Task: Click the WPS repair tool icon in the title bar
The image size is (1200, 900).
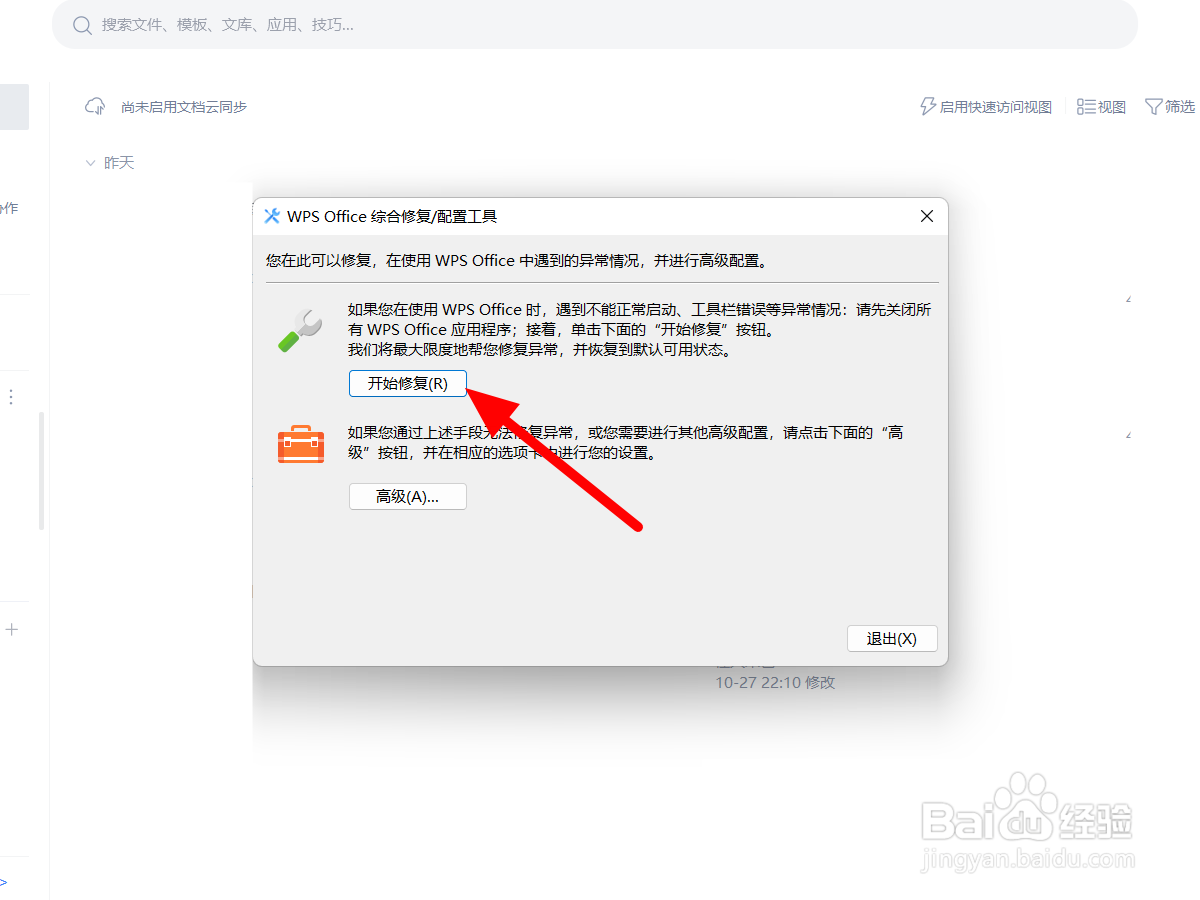Action: tap(270, 215)
